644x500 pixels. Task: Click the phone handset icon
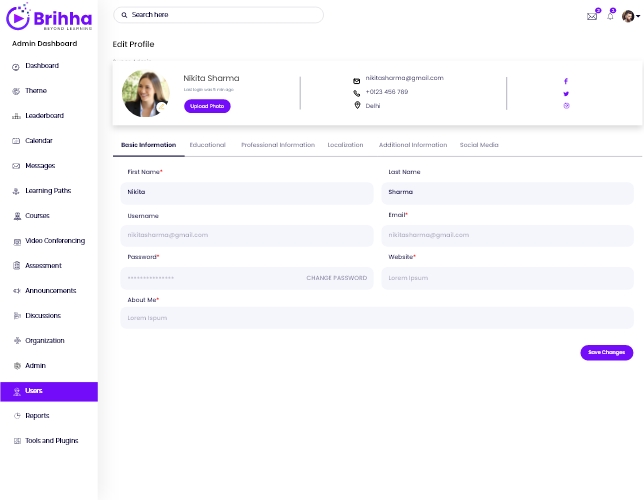(356, 93)
